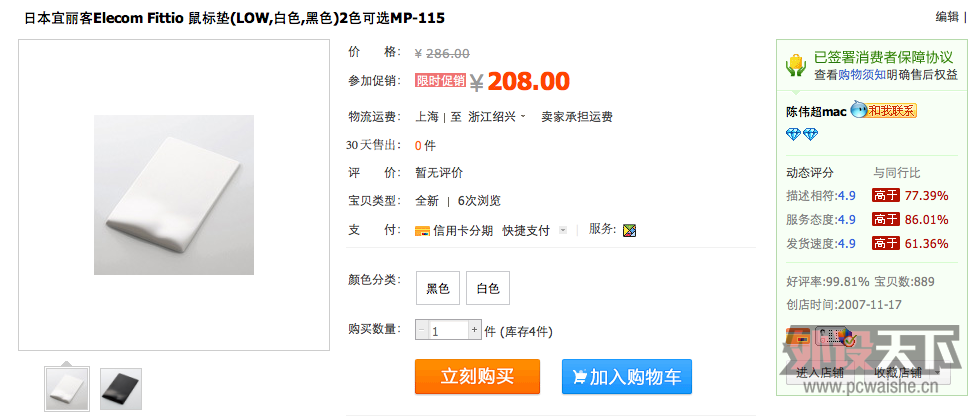980x420 pixels.
Task: Increase purchase quantity with plus button
Action: (474, 329)
